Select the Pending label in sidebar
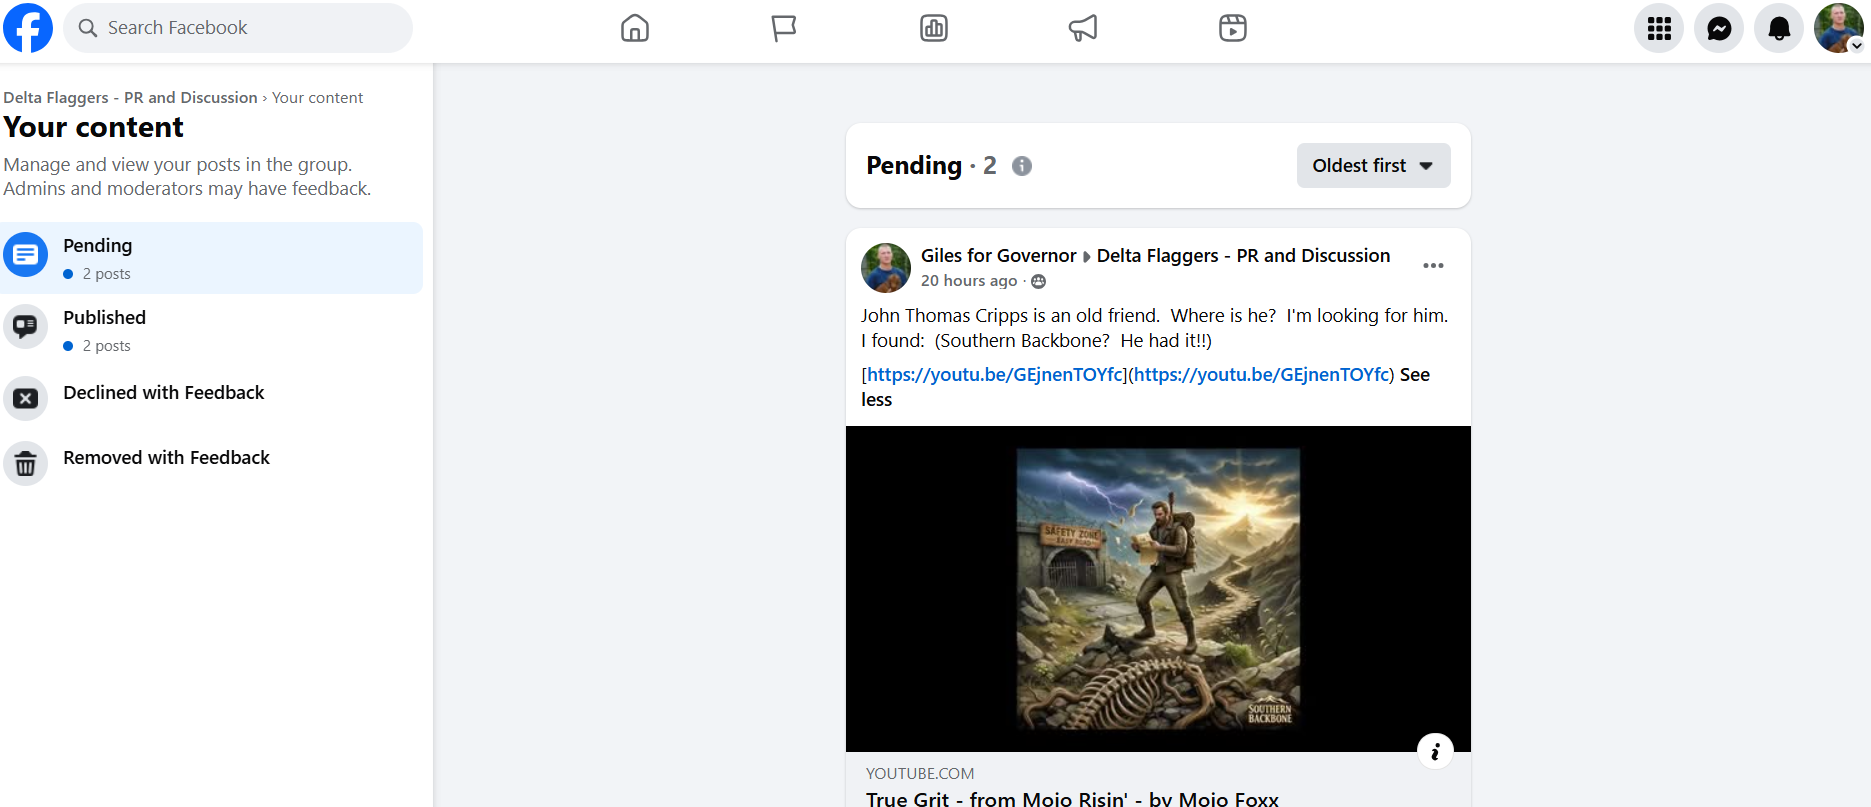This screenshot has height=807, width=1871. click(98, 246)
